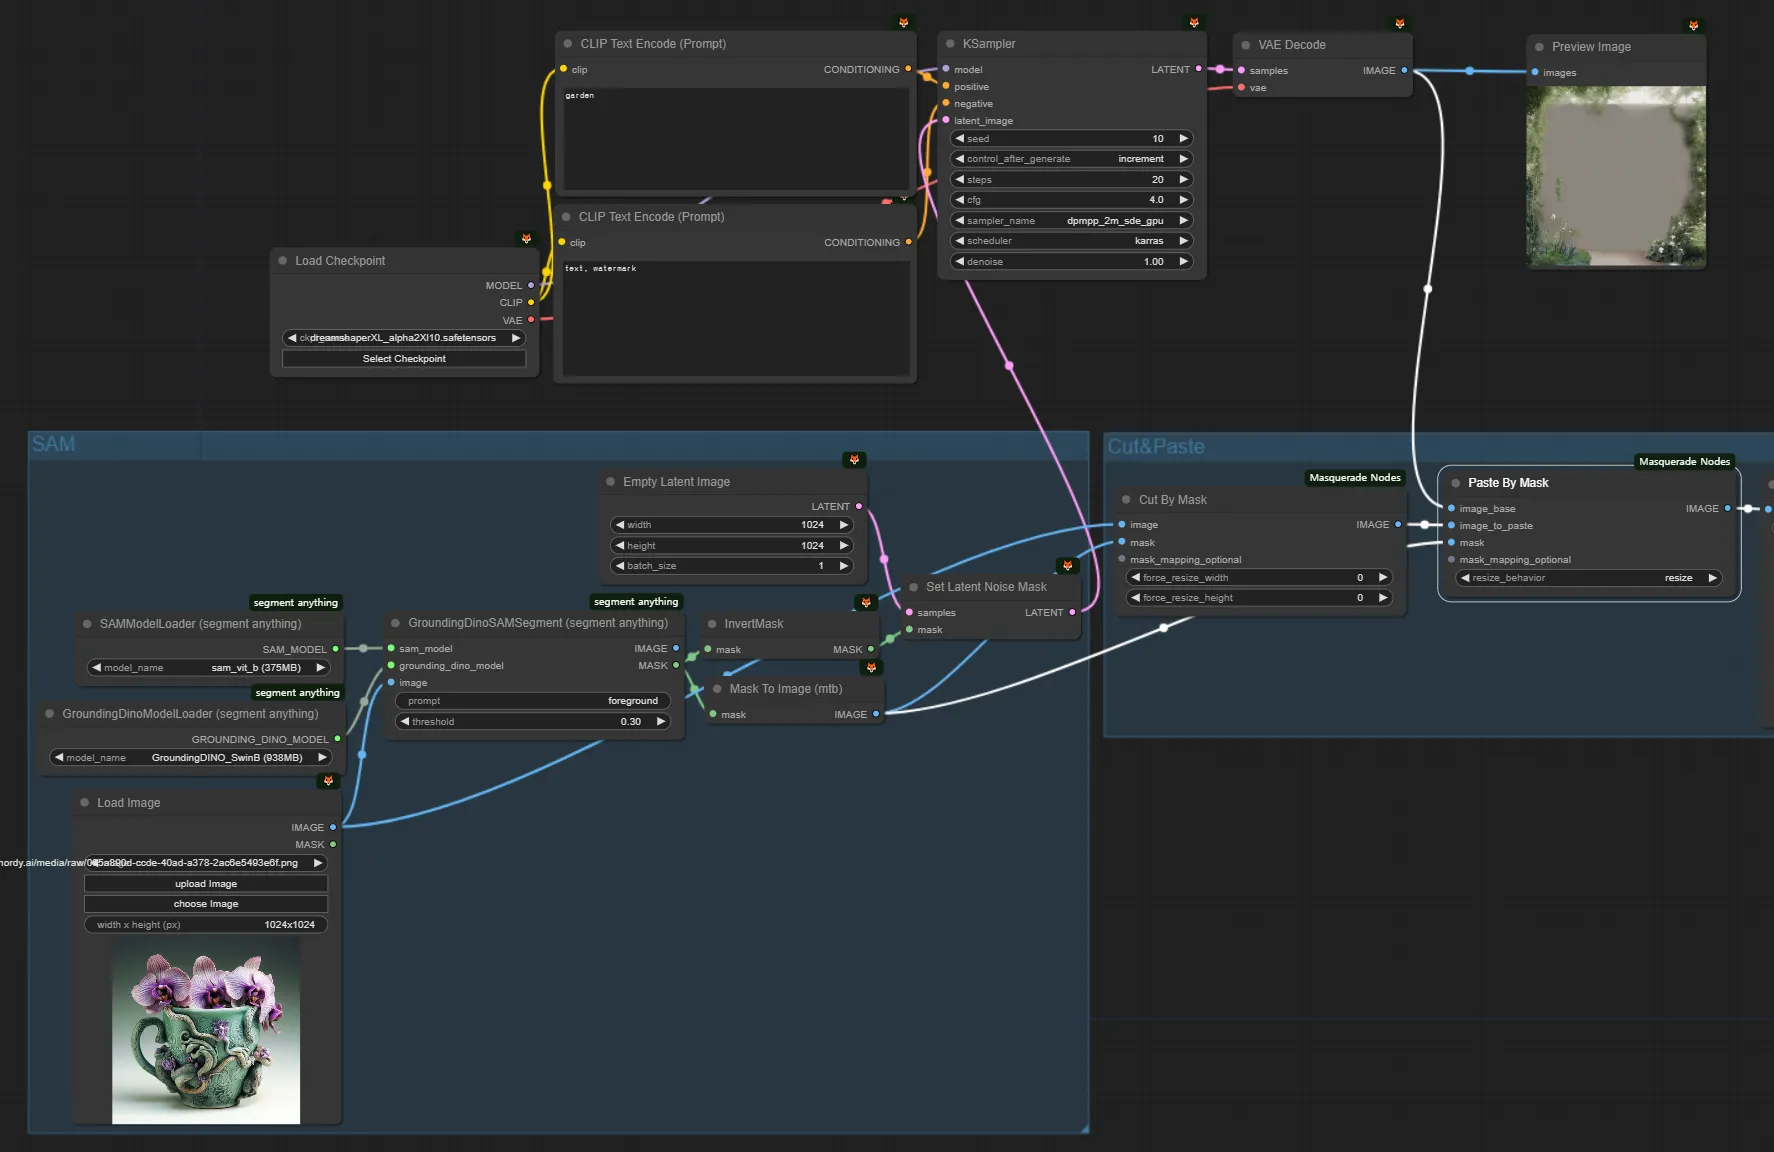
Task: Open the control_after_generate dropdown set to increment
Action: point(1072,159)
